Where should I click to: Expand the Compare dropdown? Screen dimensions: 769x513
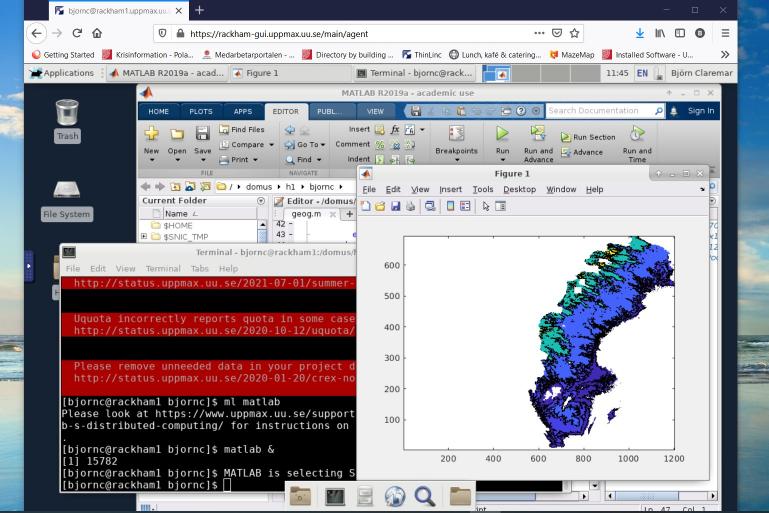[271, 145]
